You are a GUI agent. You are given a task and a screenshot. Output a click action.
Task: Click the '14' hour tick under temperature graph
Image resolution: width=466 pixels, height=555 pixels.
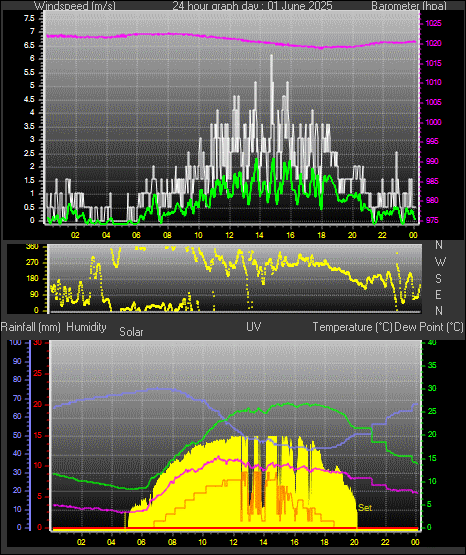pos(263,542)
